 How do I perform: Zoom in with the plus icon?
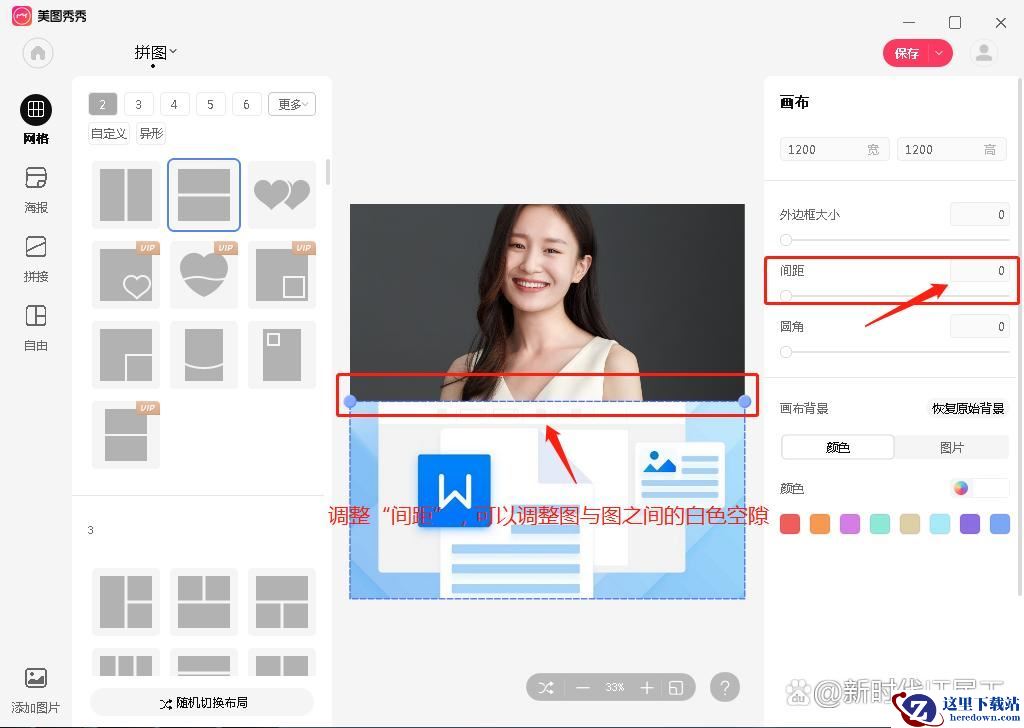647,688
